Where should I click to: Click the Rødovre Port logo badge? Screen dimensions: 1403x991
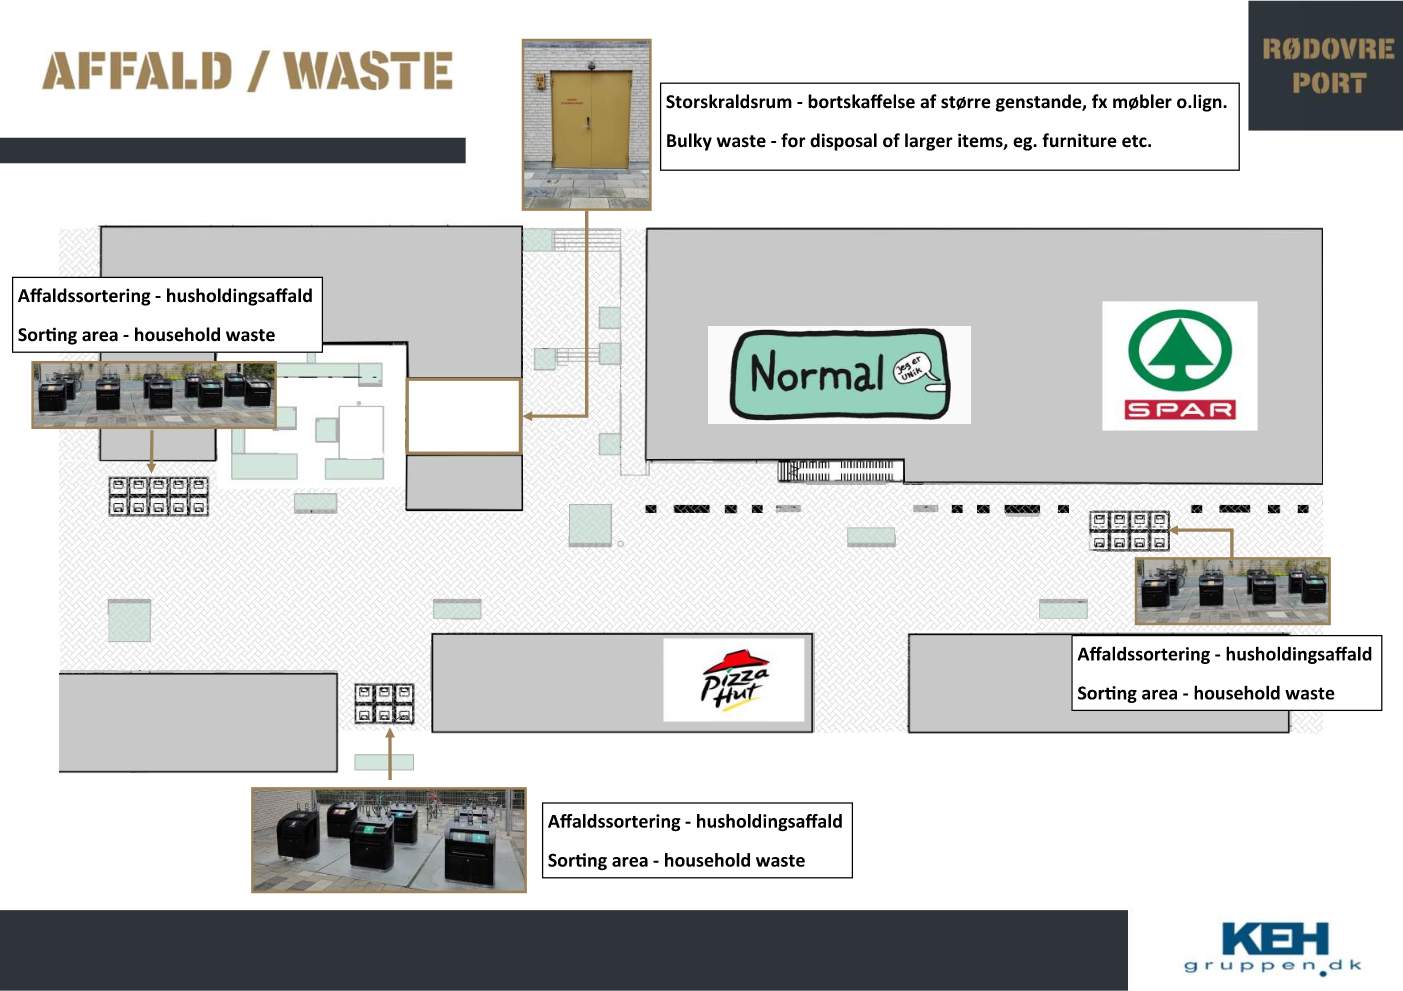click(1326, 66)
